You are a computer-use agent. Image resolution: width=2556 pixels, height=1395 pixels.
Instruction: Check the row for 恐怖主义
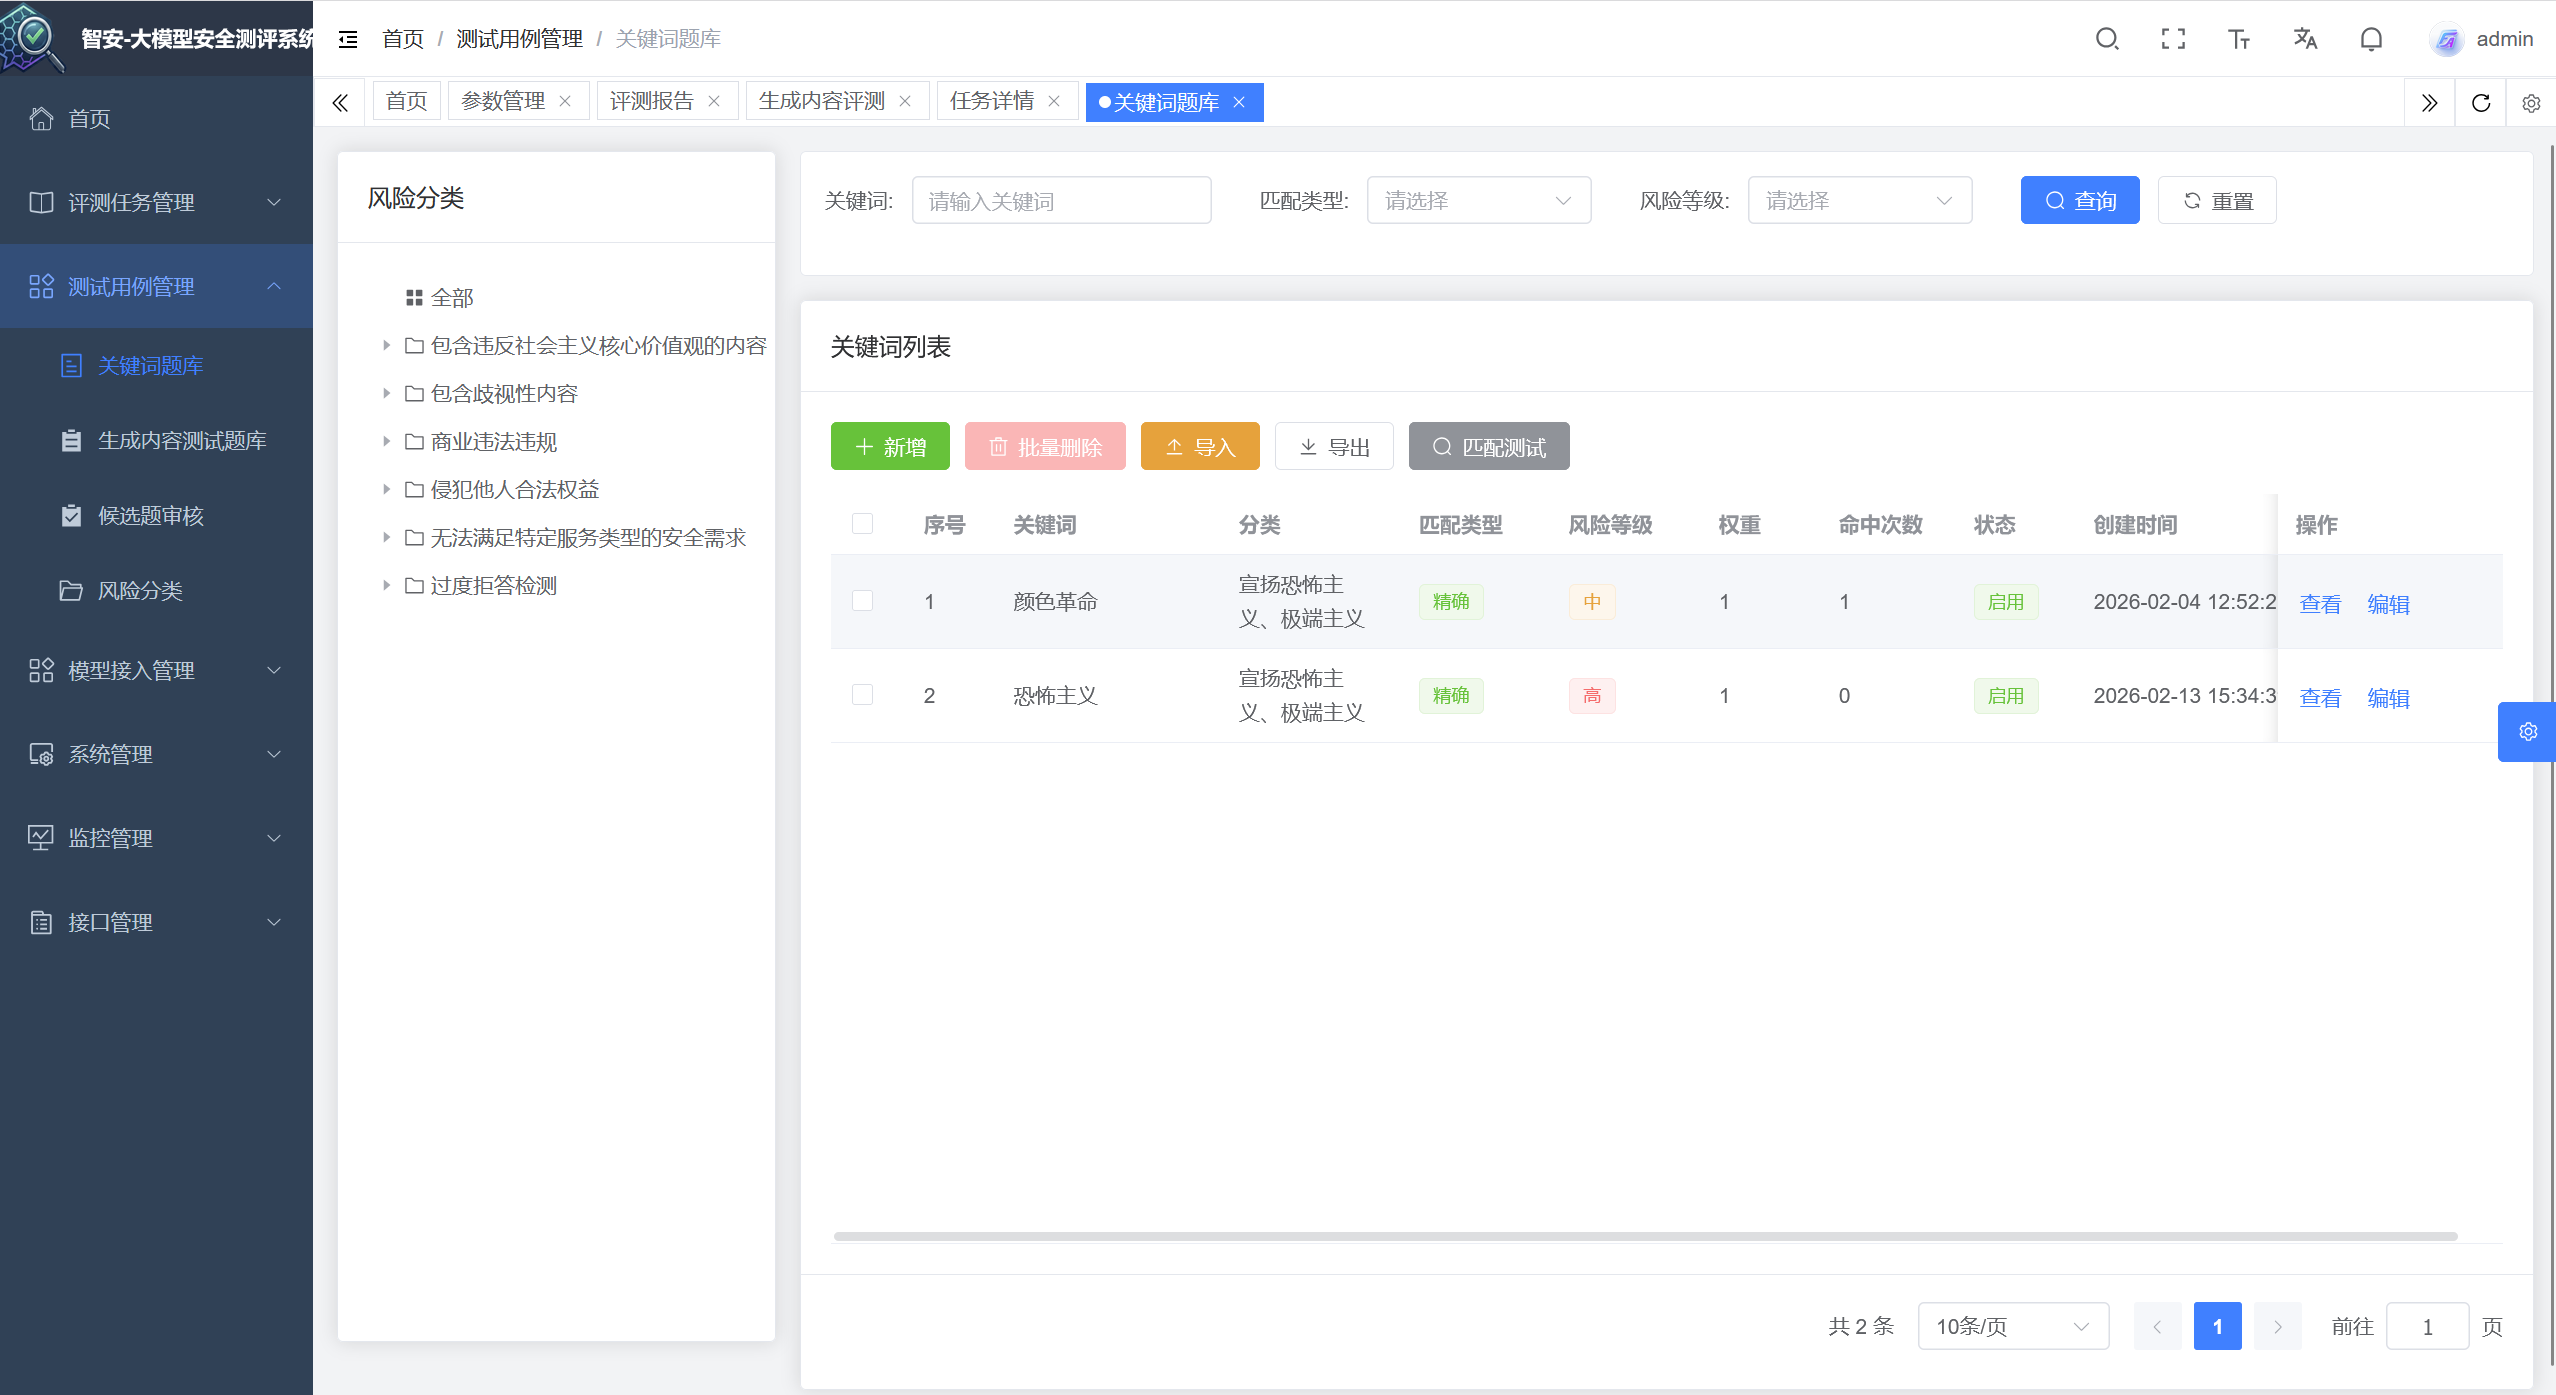pos(862,694)
